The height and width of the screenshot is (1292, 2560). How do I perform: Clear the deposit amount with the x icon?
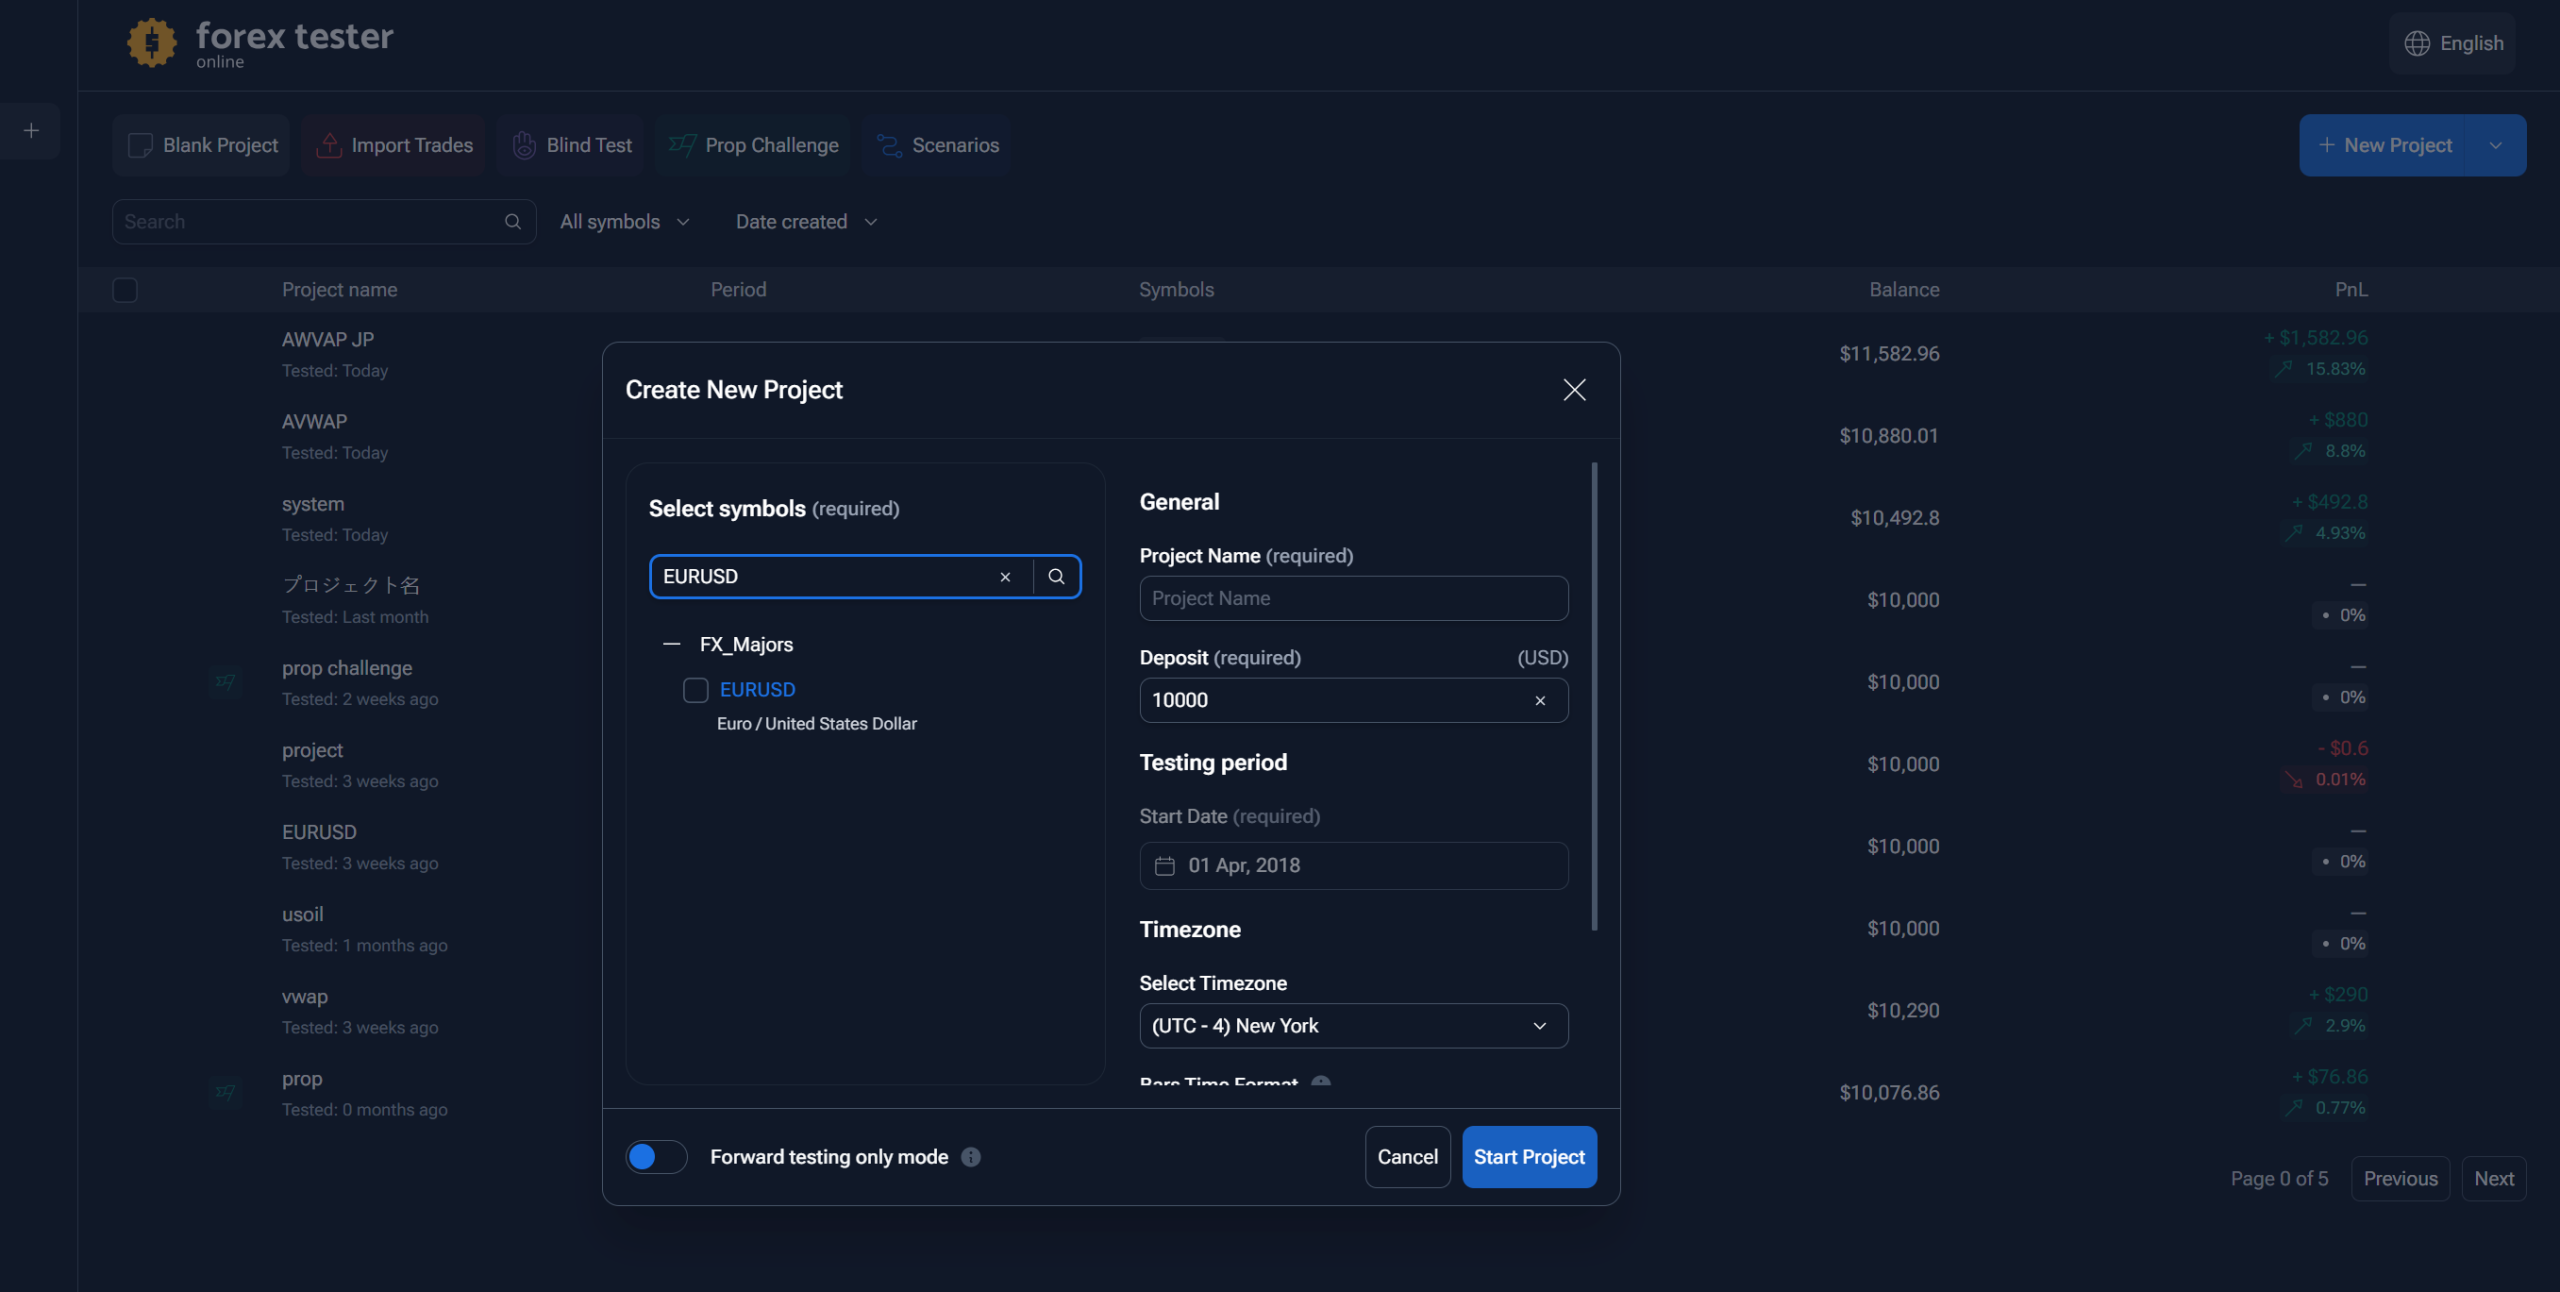pos(1540,701)
